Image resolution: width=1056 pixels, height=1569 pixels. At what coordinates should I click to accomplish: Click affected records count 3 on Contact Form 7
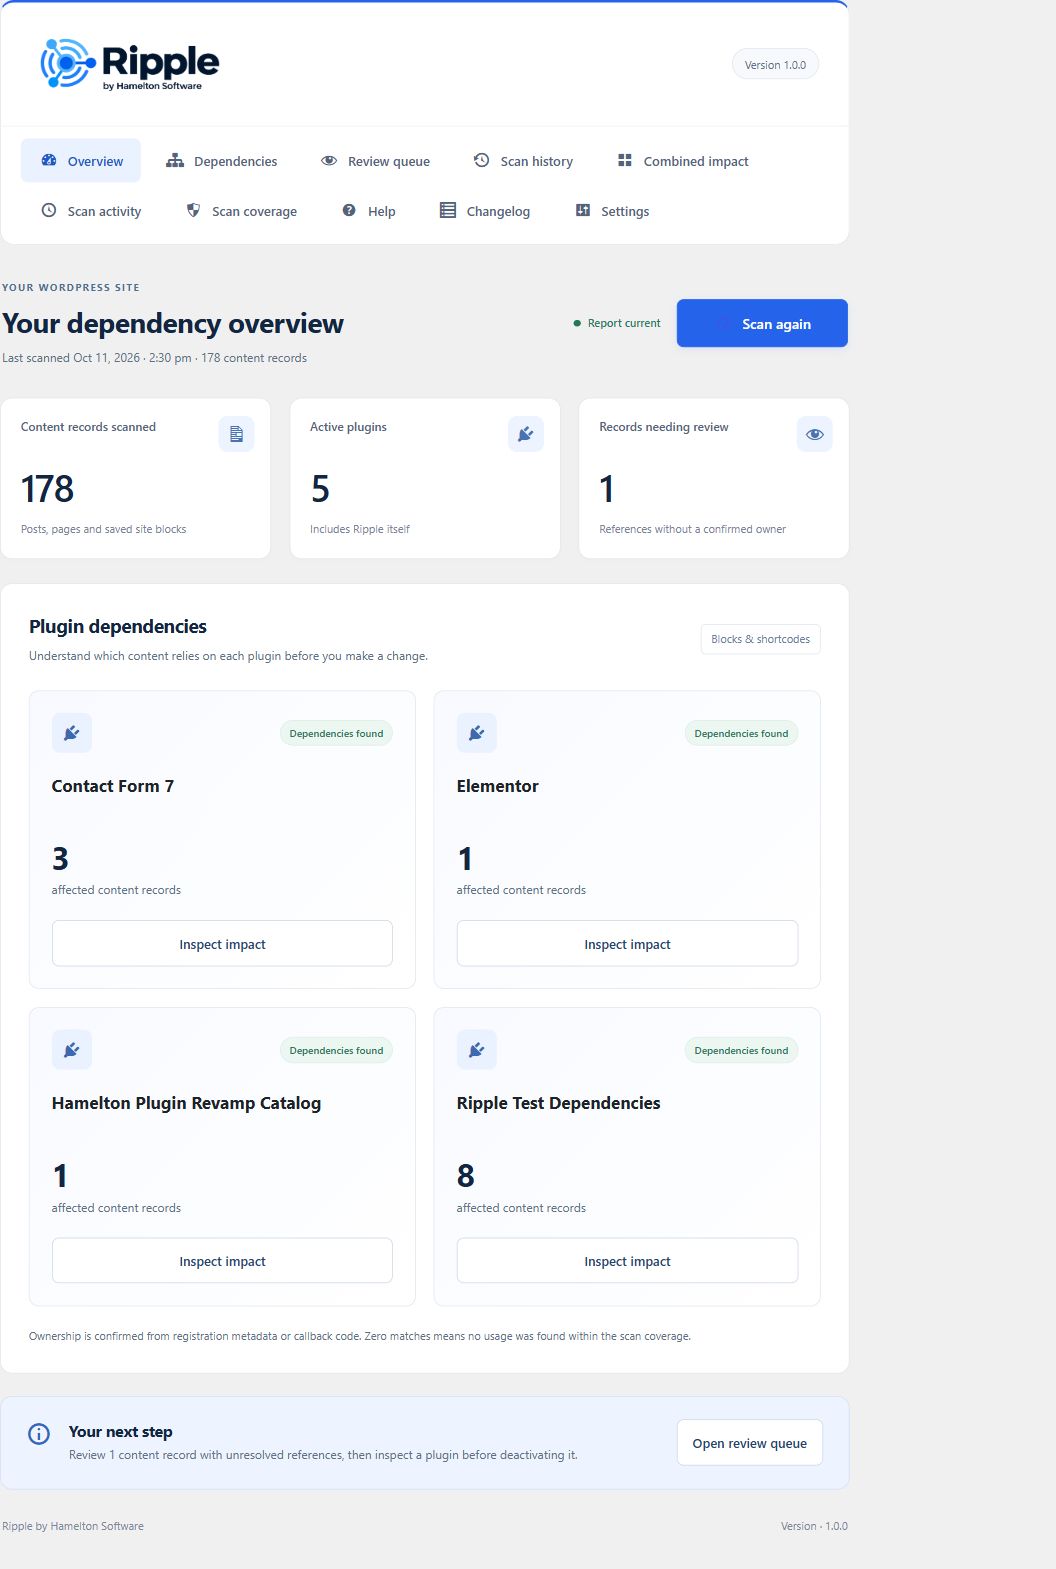tap(60, 859)
